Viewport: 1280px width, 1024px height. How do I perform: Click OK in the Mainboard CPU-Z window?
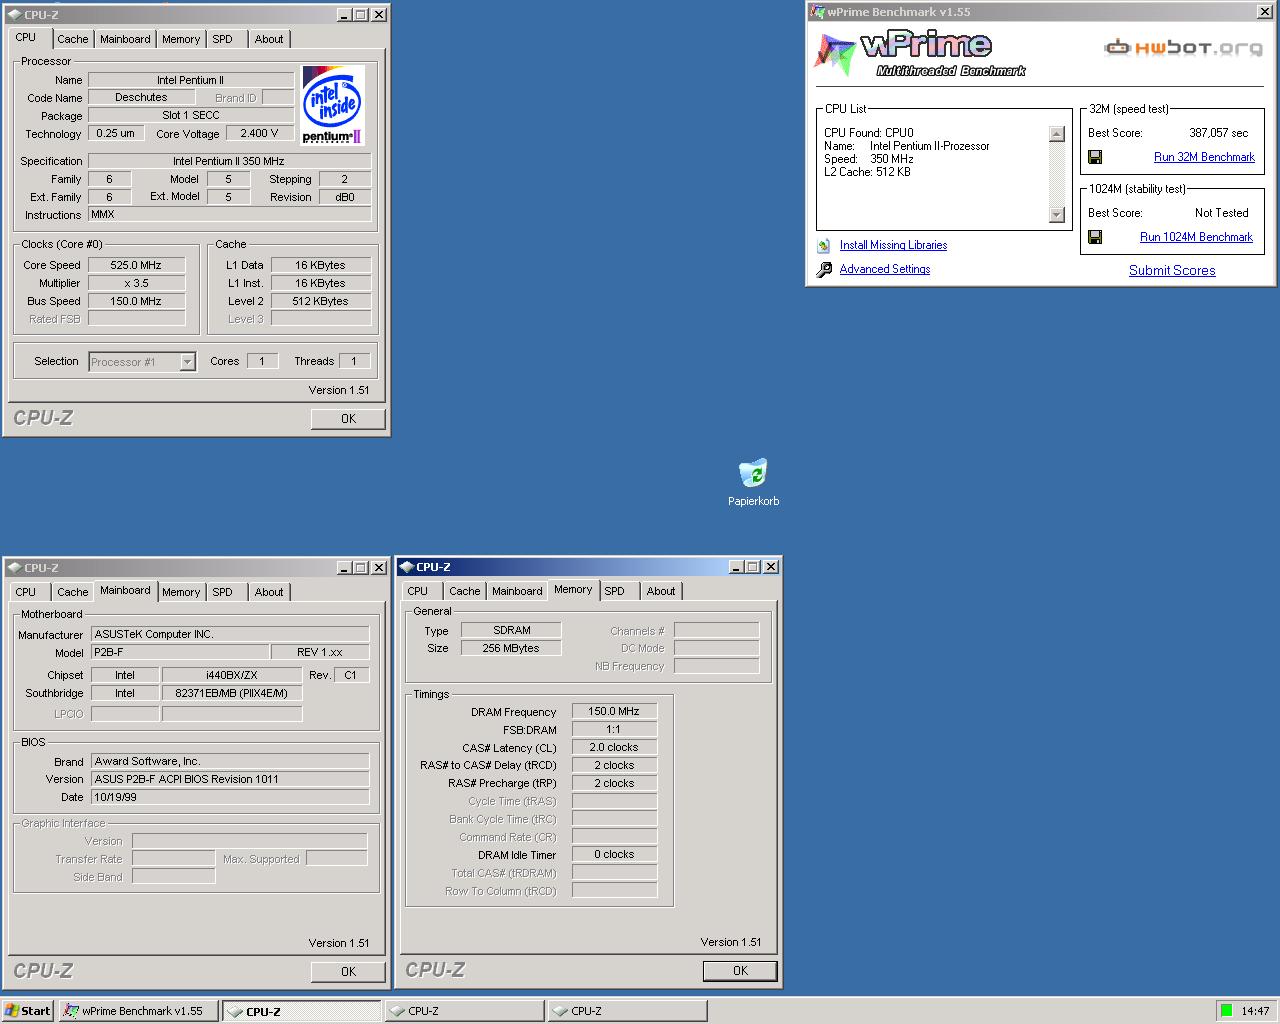point(348,971)
